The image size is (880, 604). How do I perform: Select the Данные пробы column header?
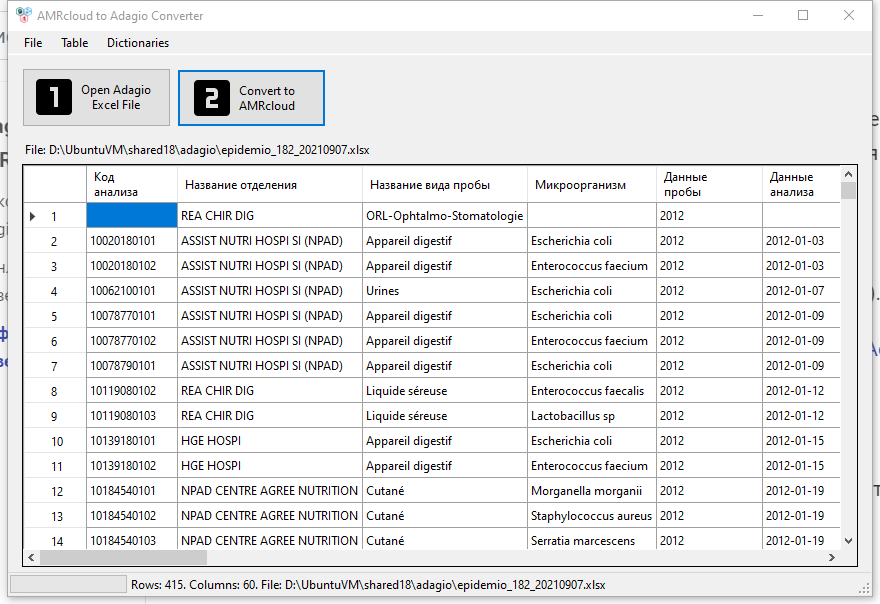click(709, 184)
